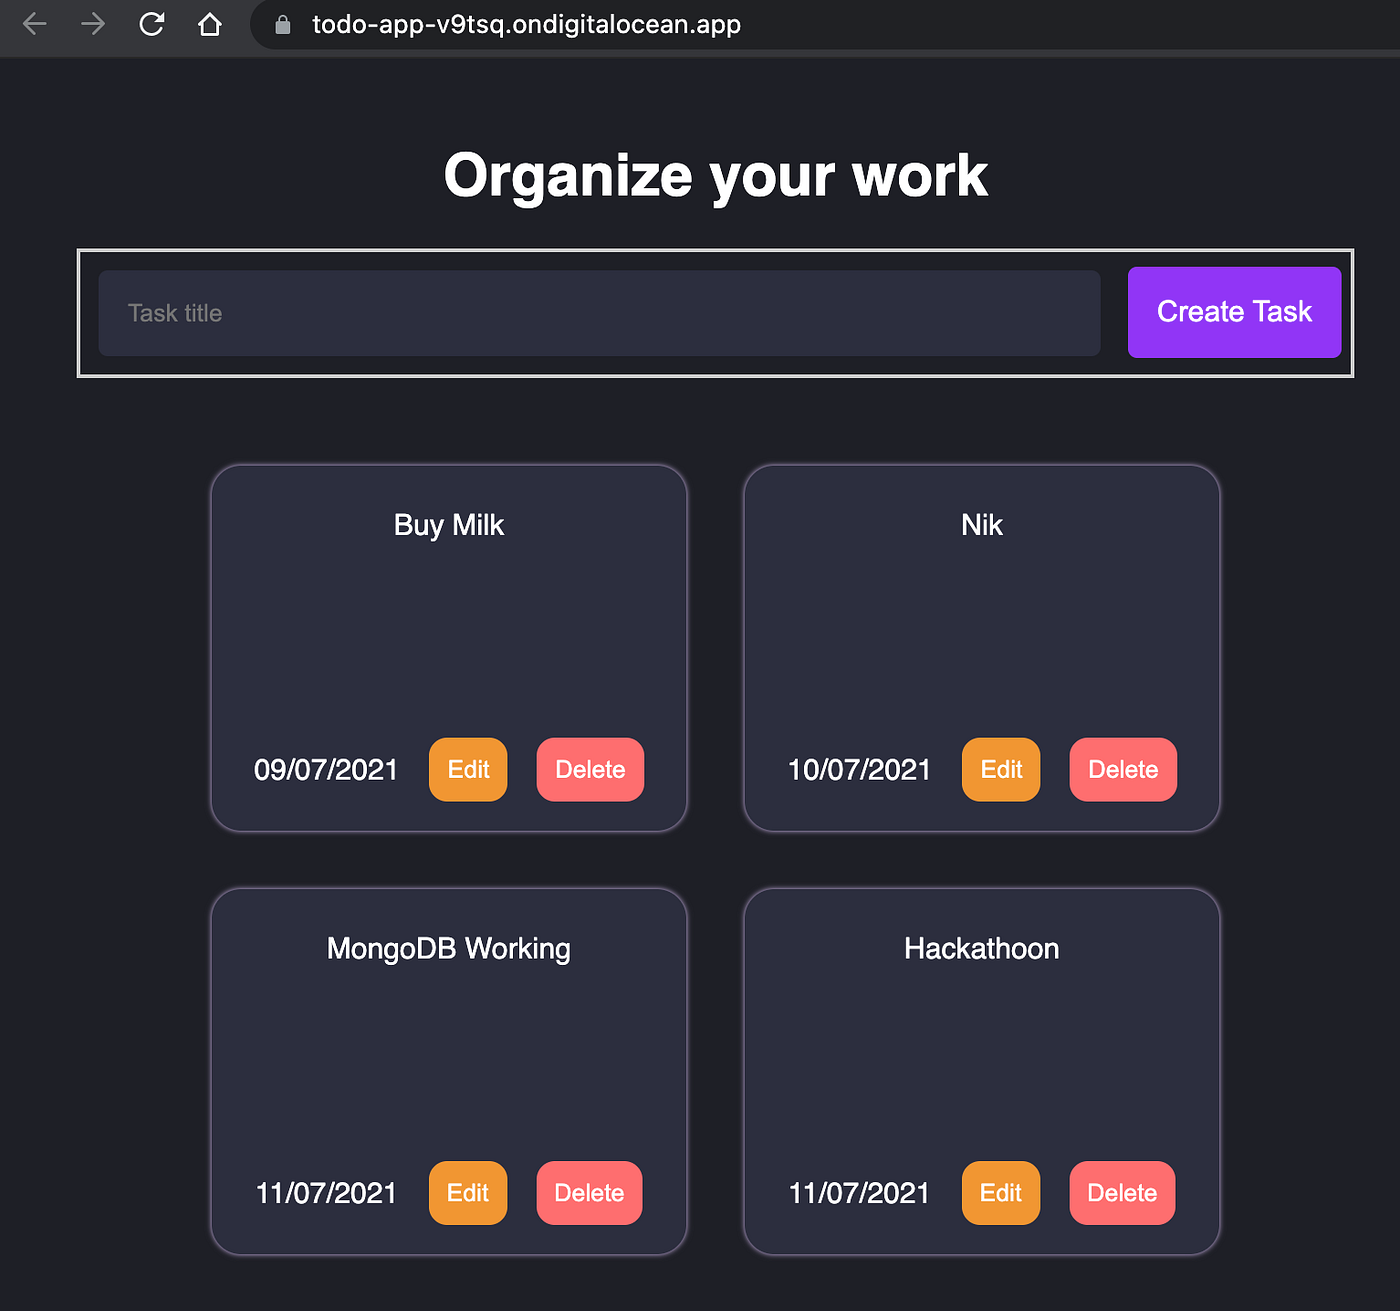Edit the Nik task
Screen dimensions: 1400x1311
(1000, 769)
